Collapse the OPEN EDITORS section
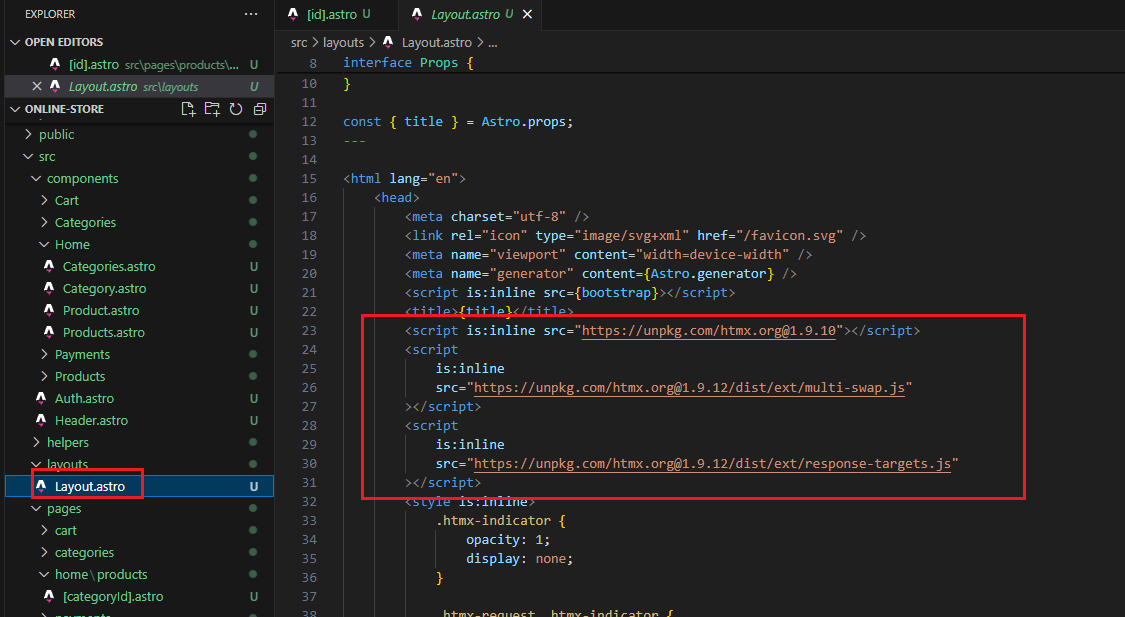 tap(14, 42)
